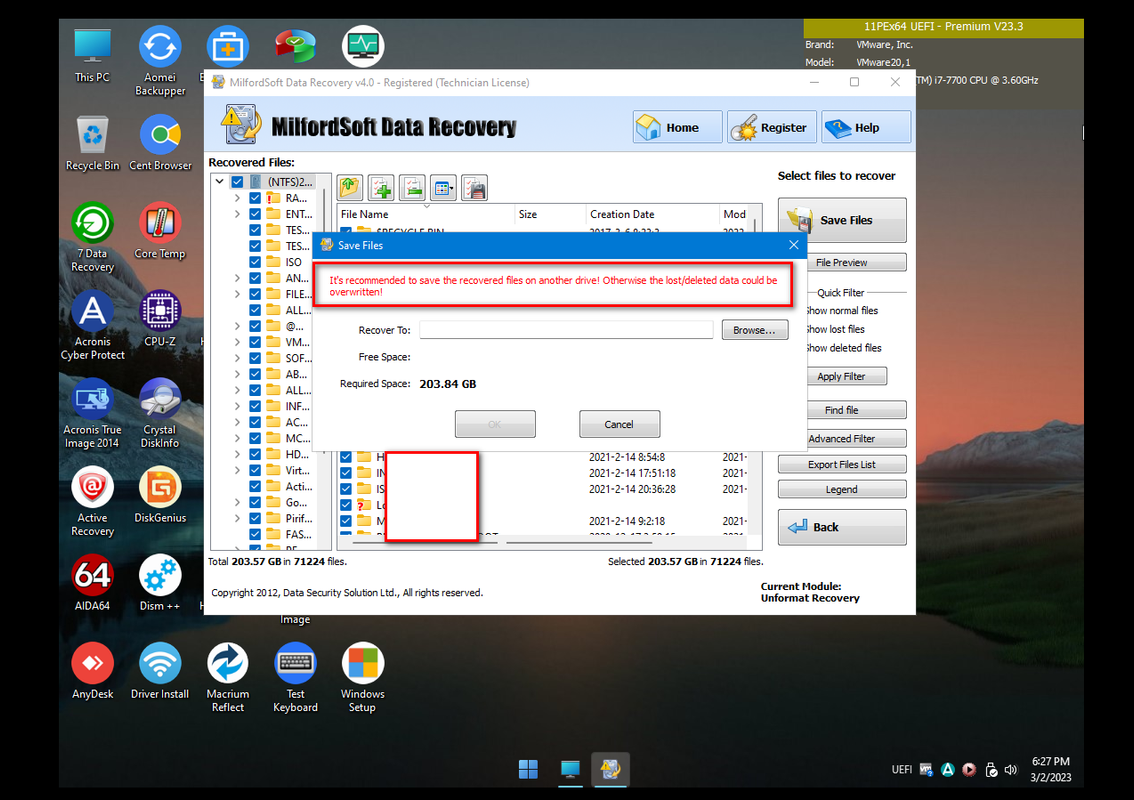
Task: Open the Home page button
Action: [x=677, y=127]
